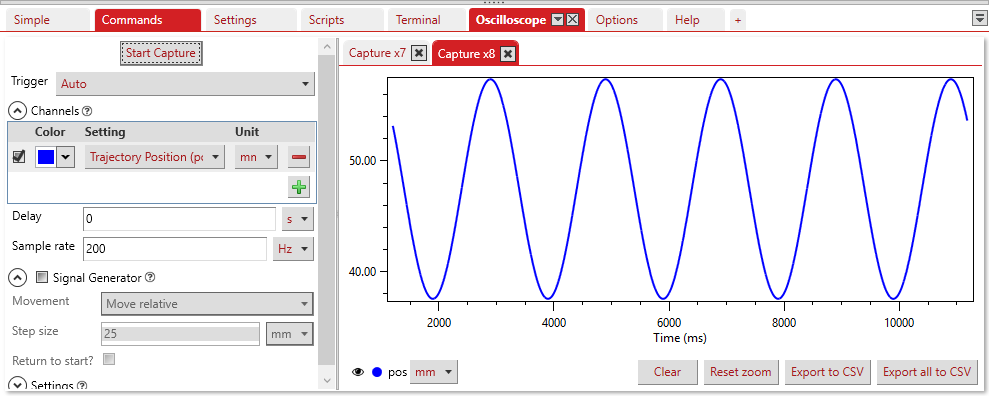Open the Sample rate Hz unit dropdown
989x396 pixels.
tap(293, 249)
